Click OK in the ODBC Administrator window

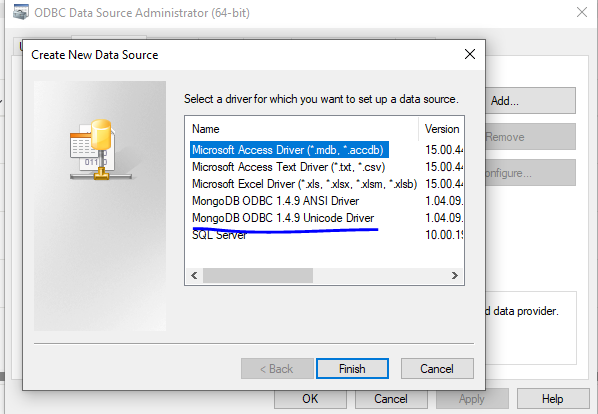(x=310, y=399)
